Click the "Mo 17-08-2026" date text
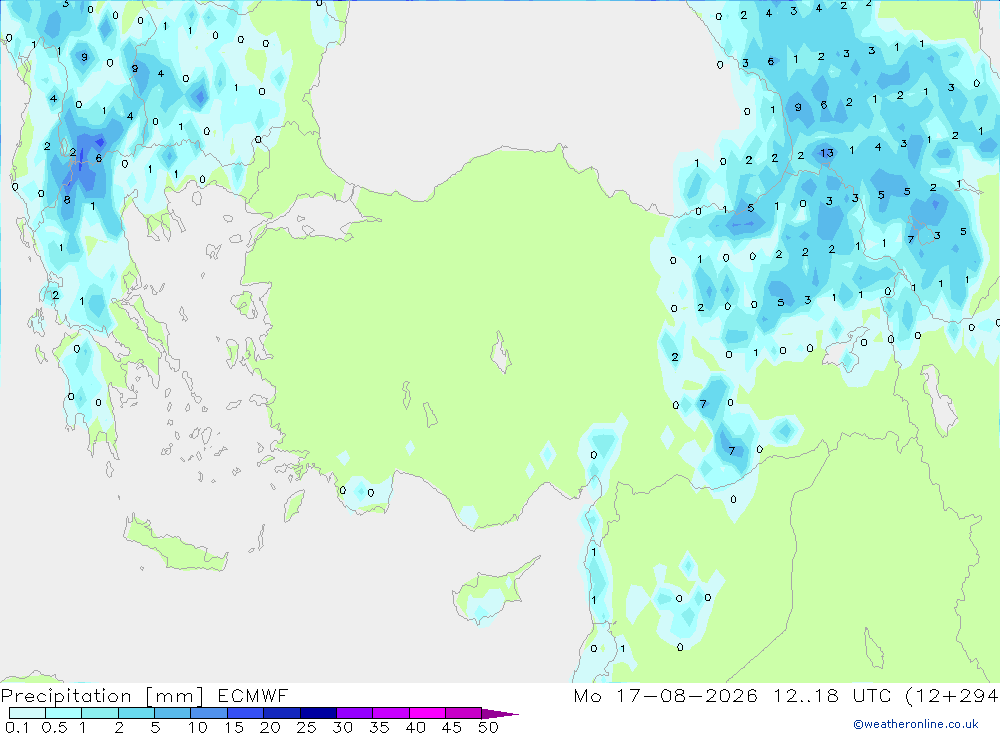The width and height of the screenshot is (1000, 733). click(666, 695)
